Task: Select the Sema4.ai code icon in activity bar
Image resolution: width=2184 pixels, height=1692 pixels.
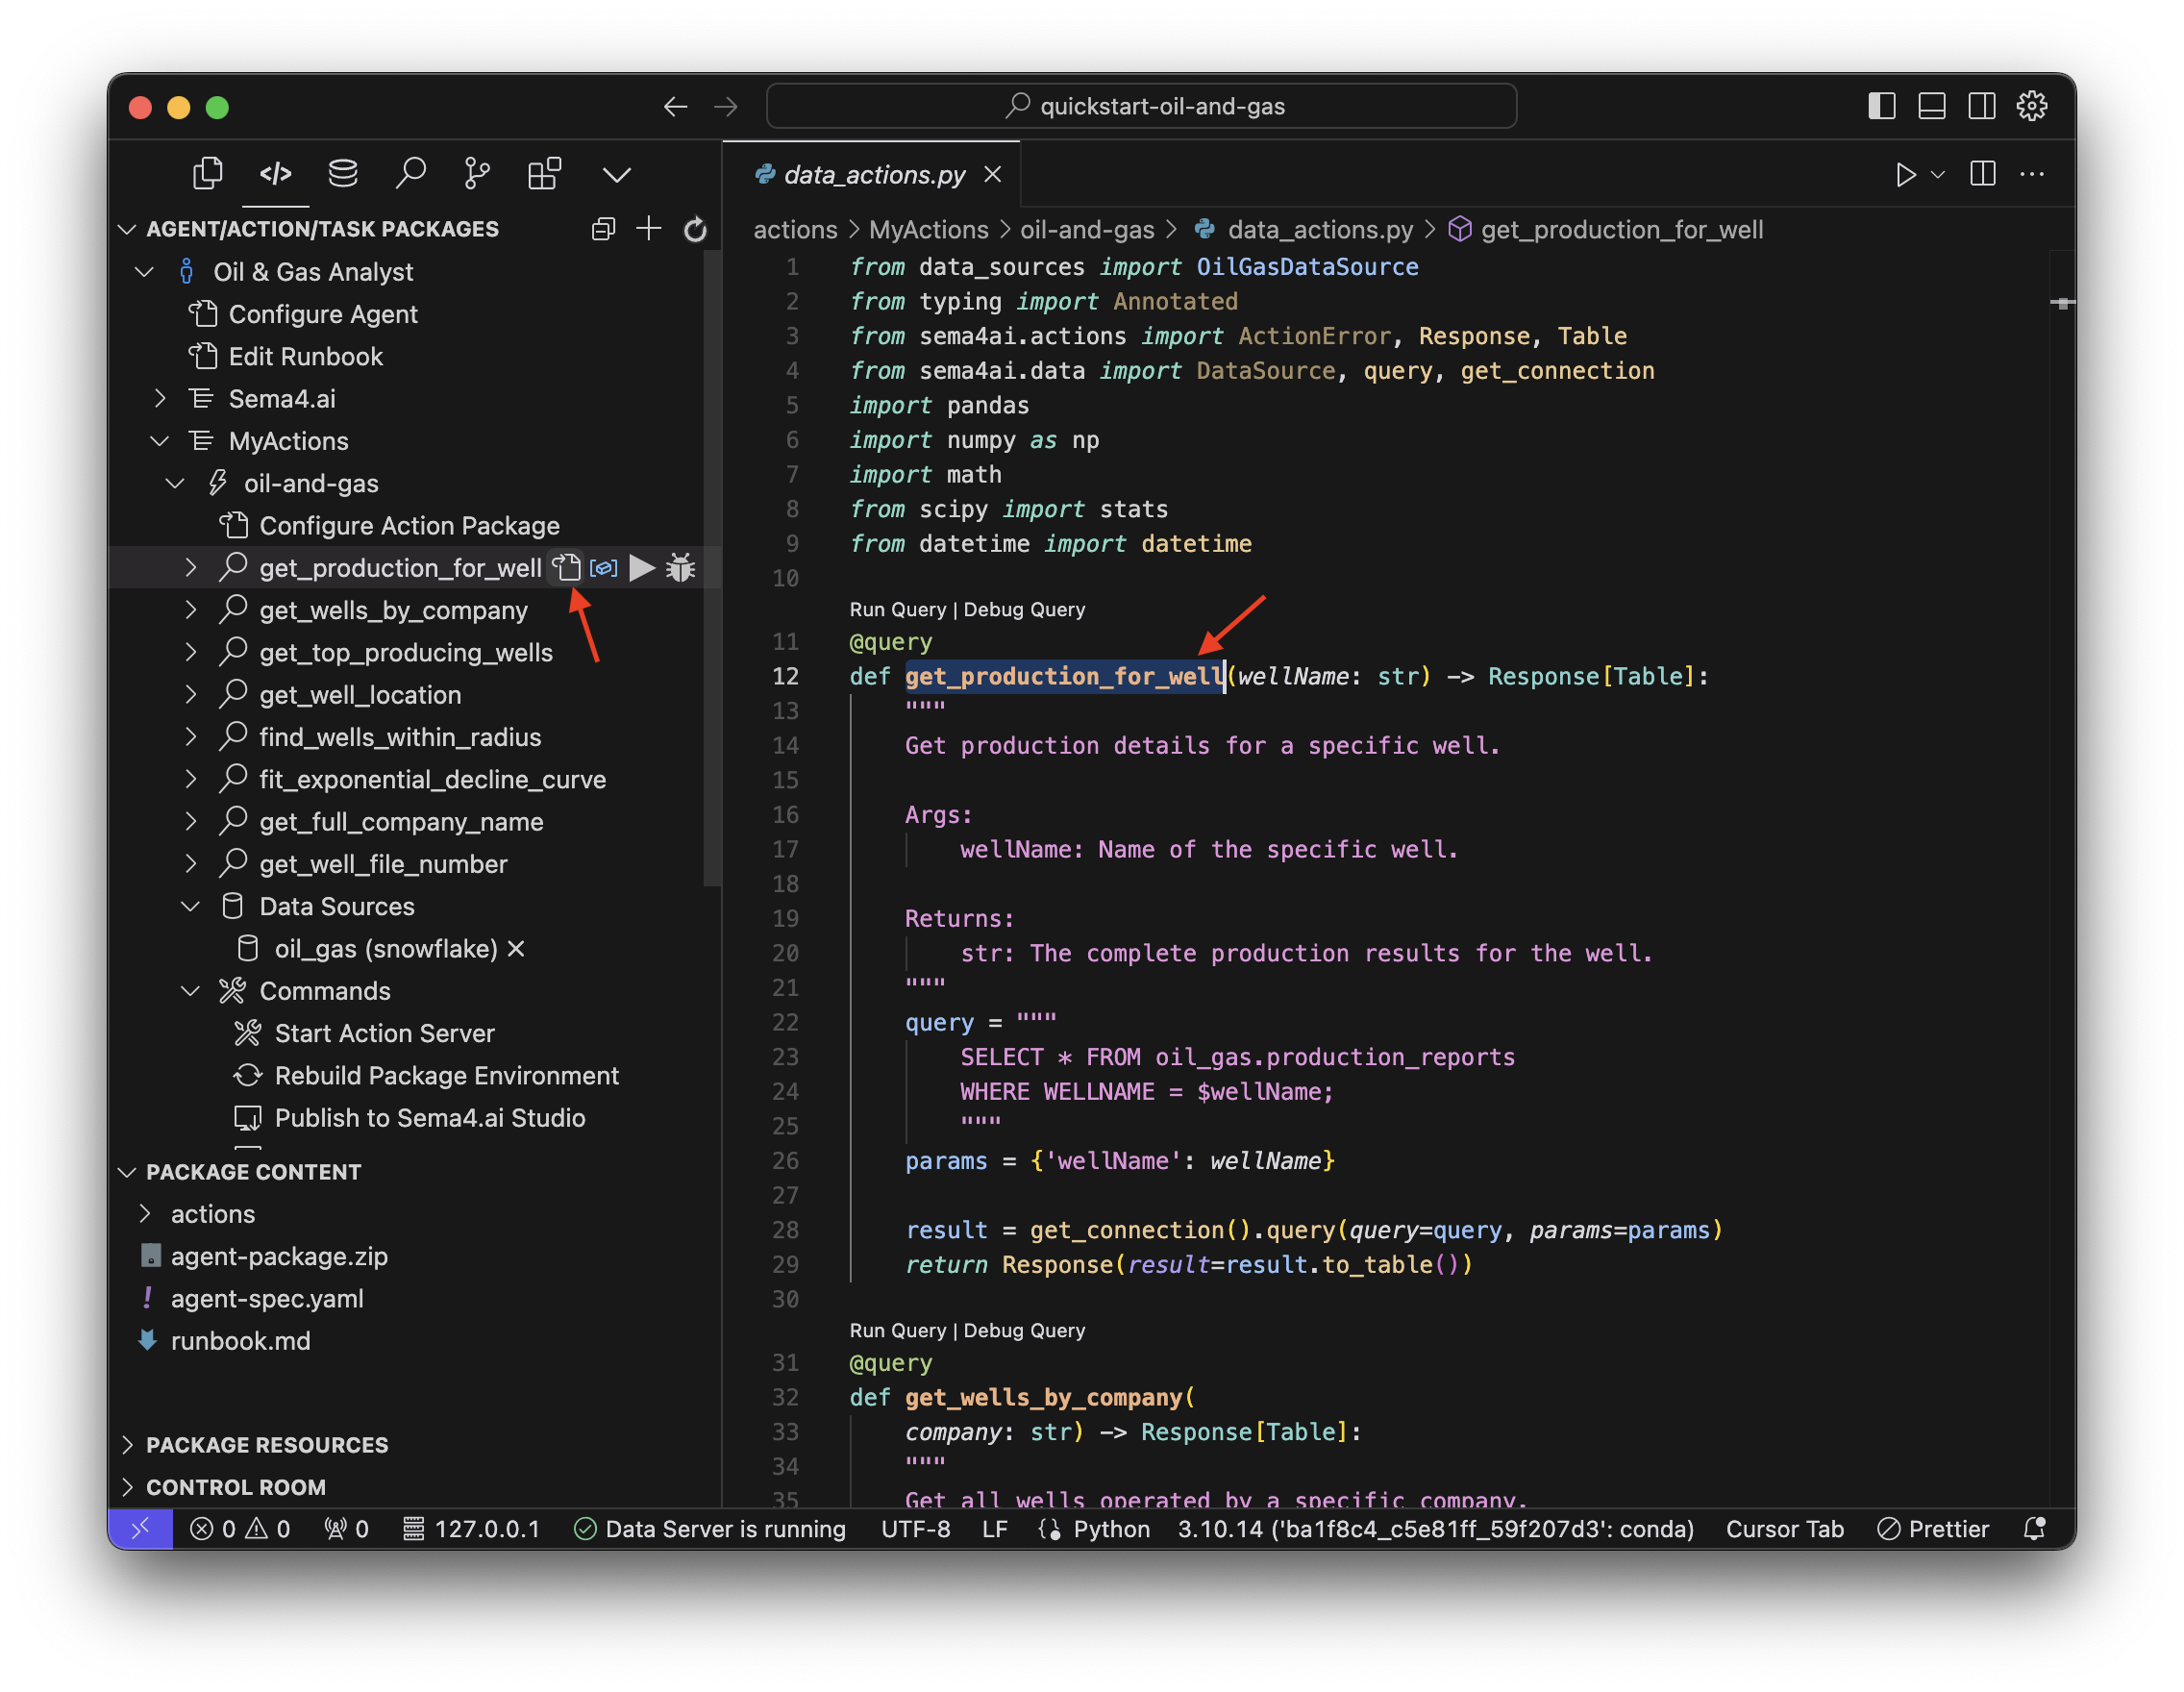Action: tap(275, 174)
